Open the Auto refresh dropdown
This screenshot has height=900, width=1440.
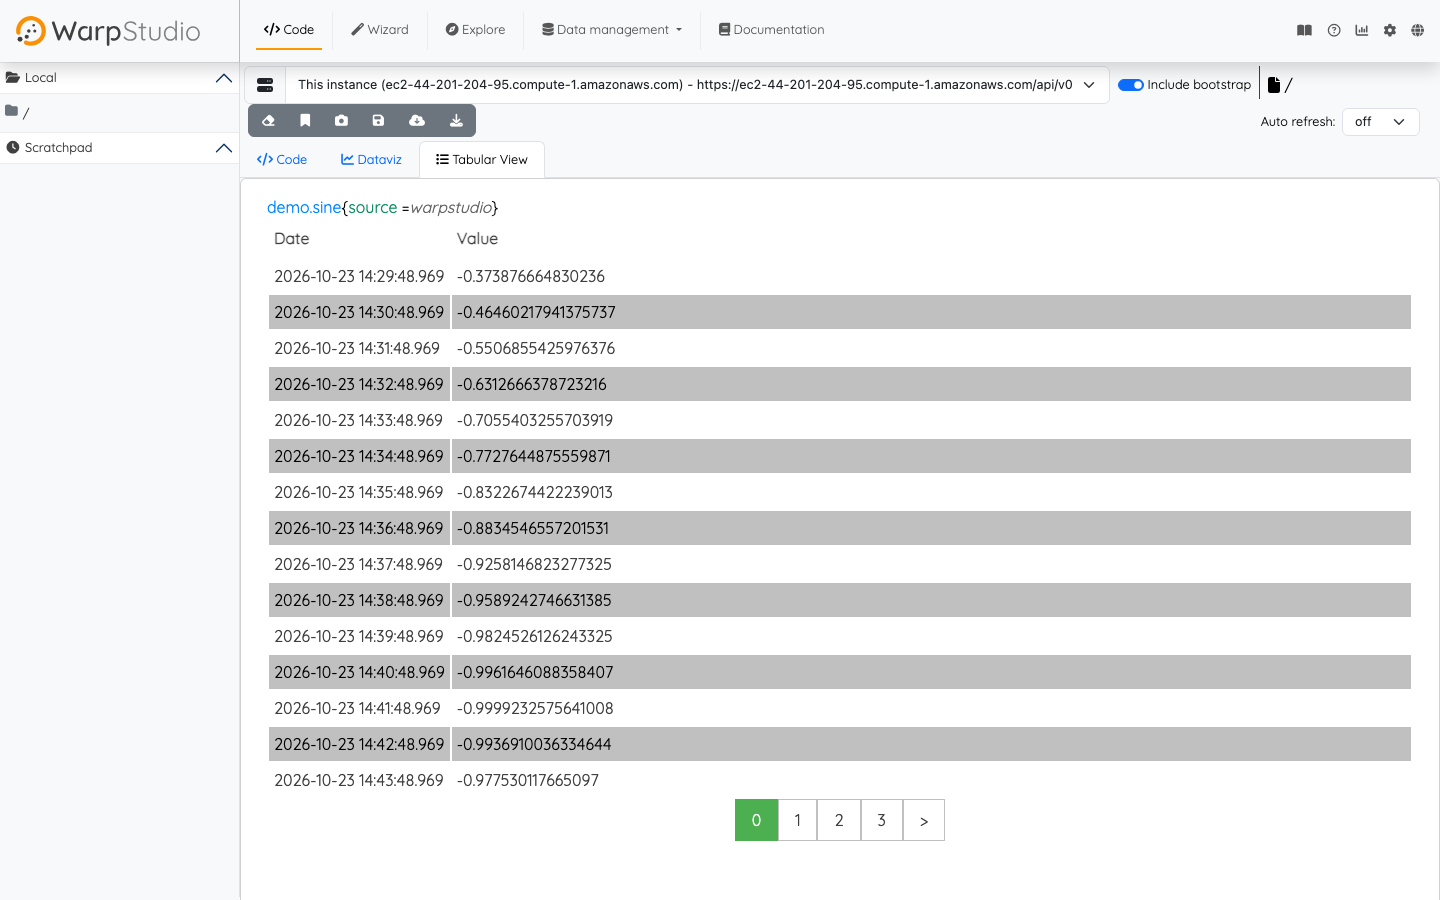pos(1380,122)
